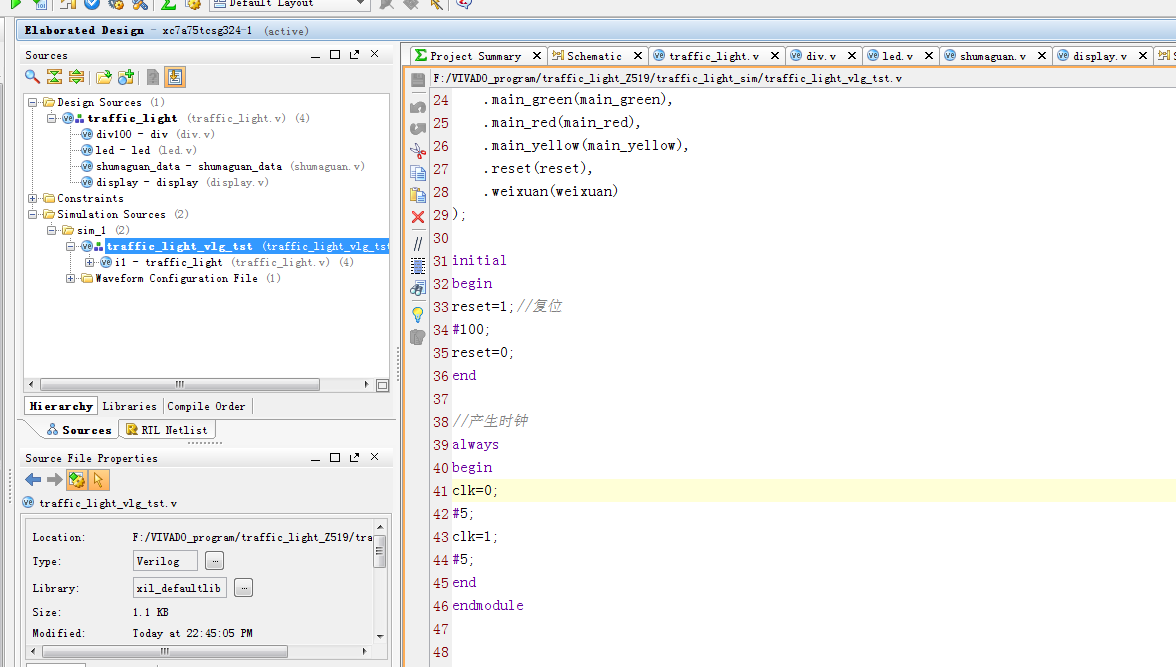
Task: Browse file Type with the ... button
Action: (x=214, y=560)
